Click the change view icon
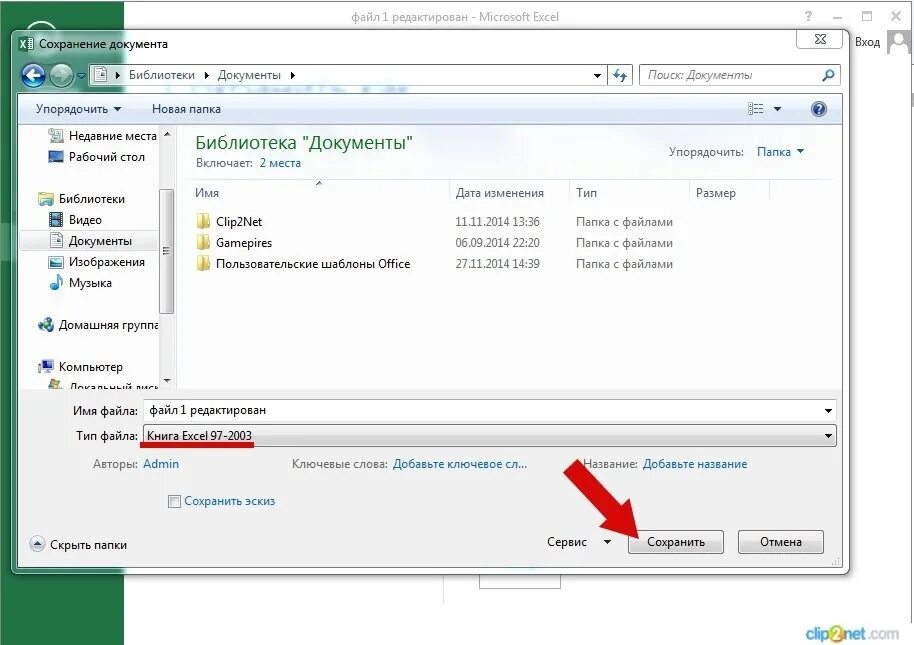914x645 pixels. pos(755,109)
